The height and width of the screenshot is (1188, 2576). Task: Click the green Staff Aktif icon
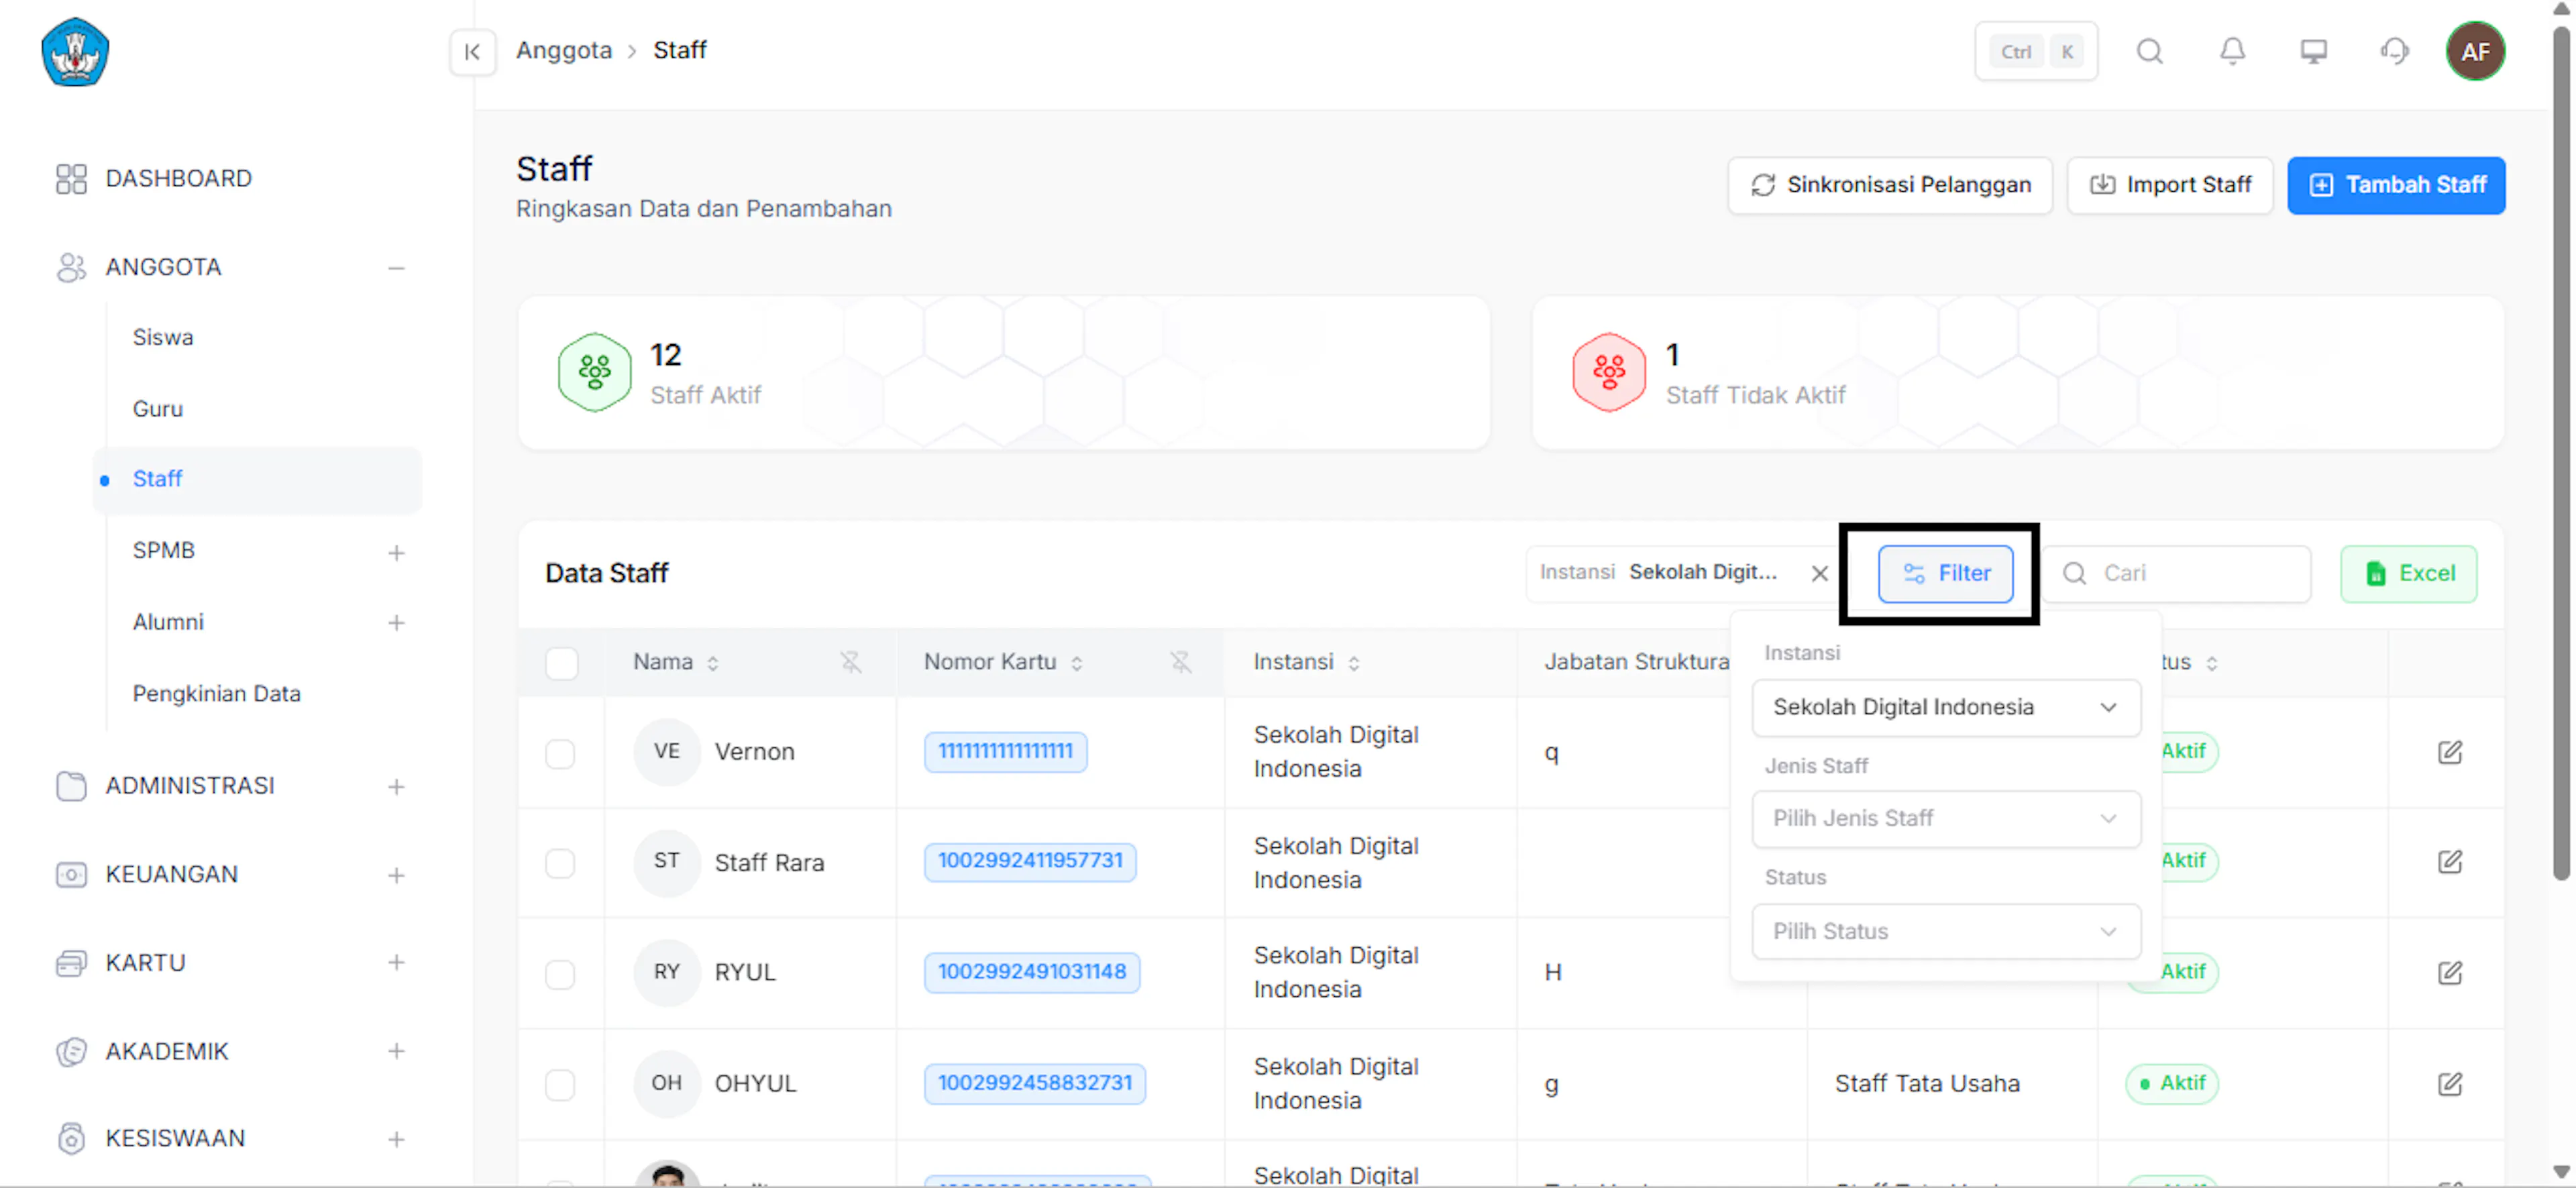click(594, 372)
